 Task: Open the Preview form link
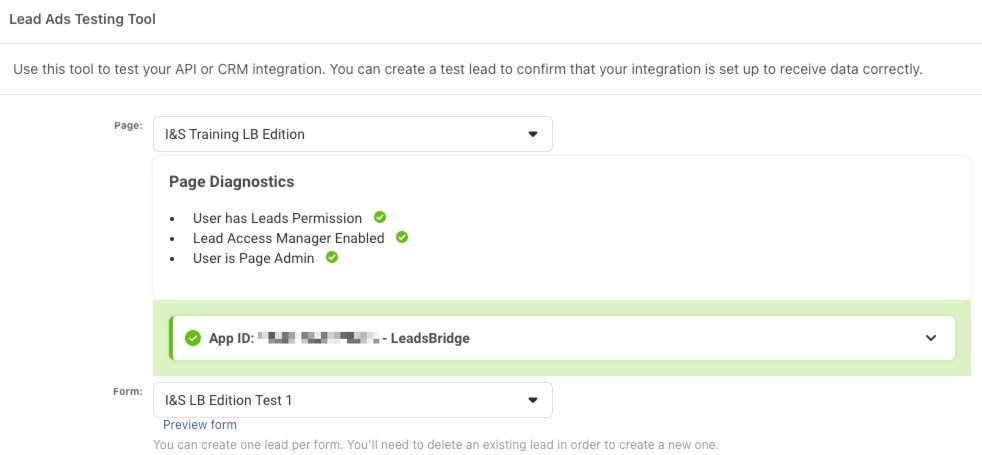coord(200,425)
